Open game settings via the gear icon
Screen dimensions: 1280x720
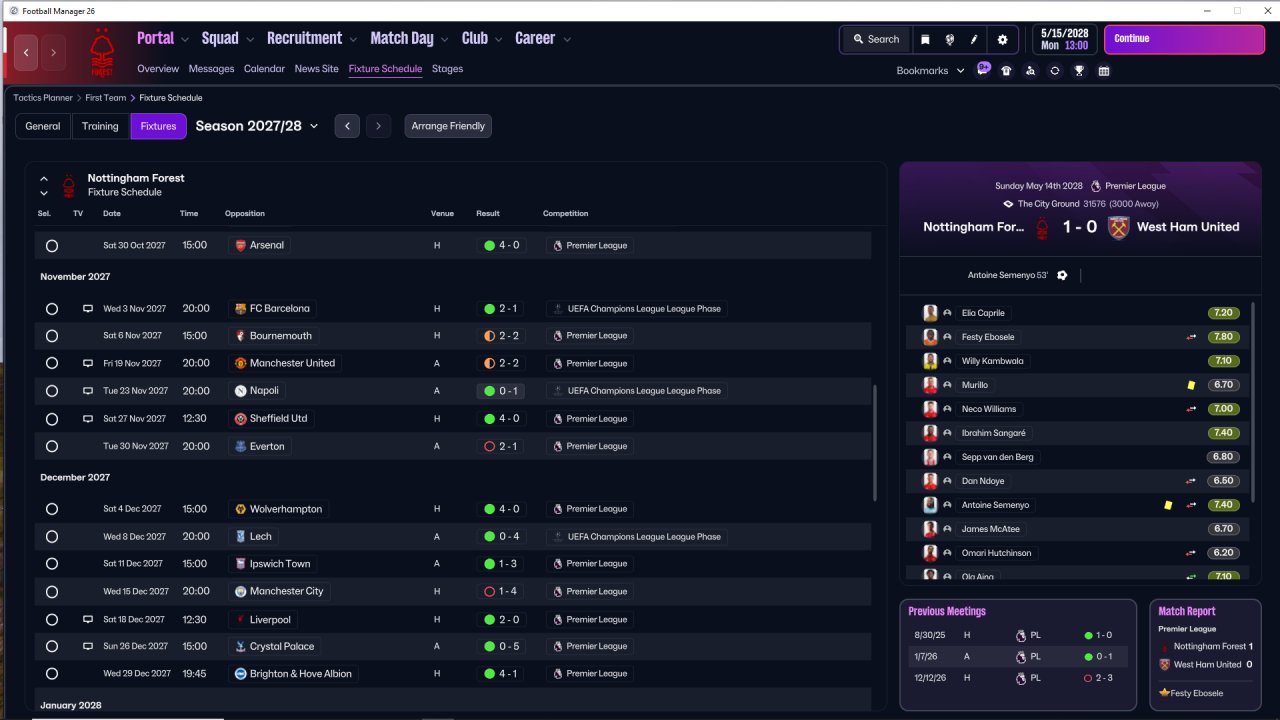pos(1003,39)
